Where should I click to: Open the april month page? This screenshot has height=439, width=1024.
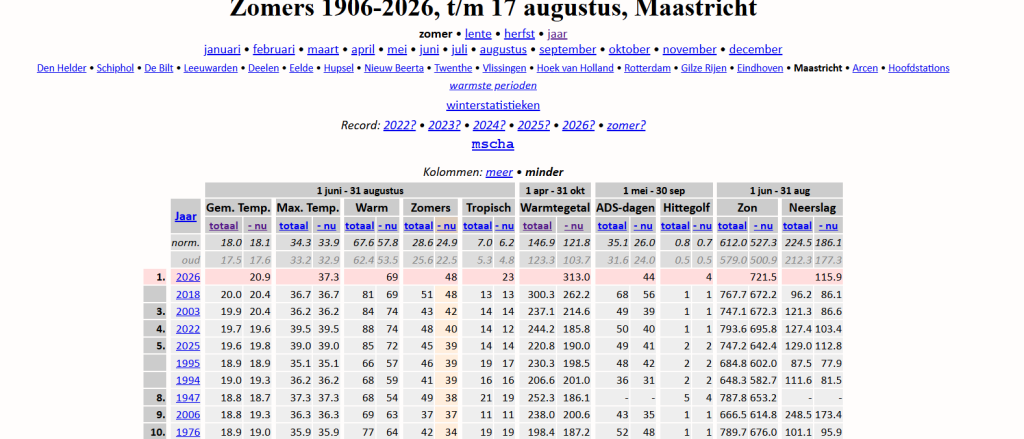363,50
